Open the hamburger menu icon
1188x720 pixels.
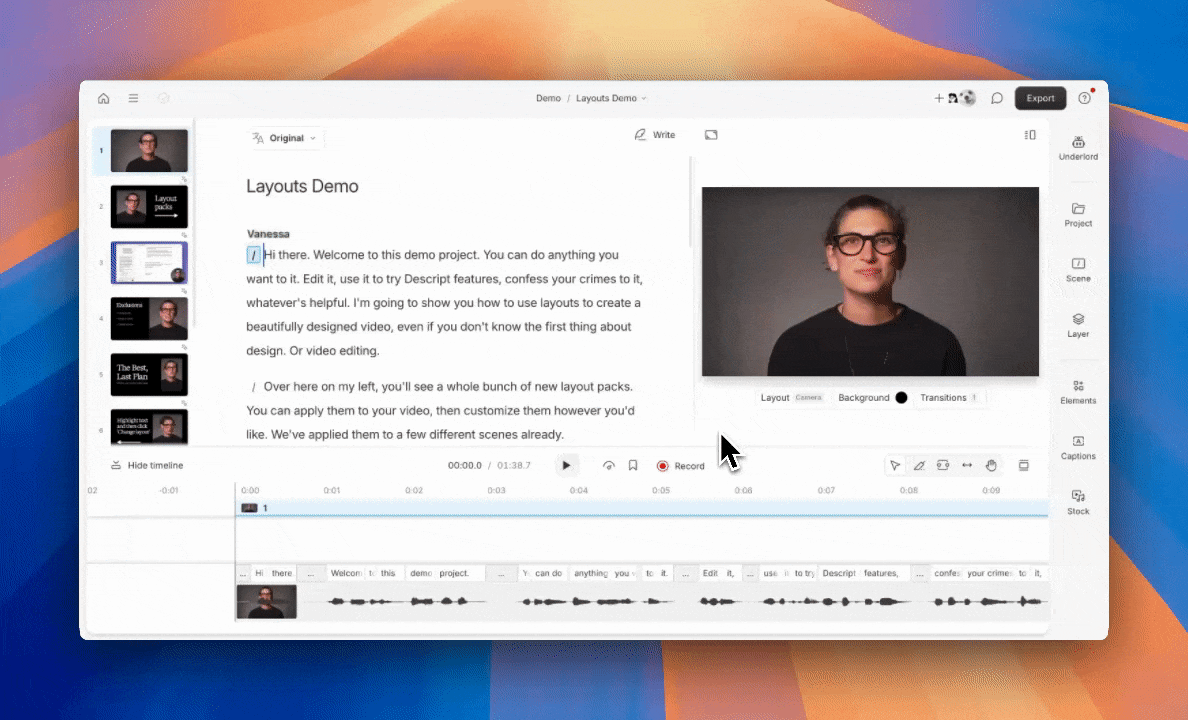[133, 99]
